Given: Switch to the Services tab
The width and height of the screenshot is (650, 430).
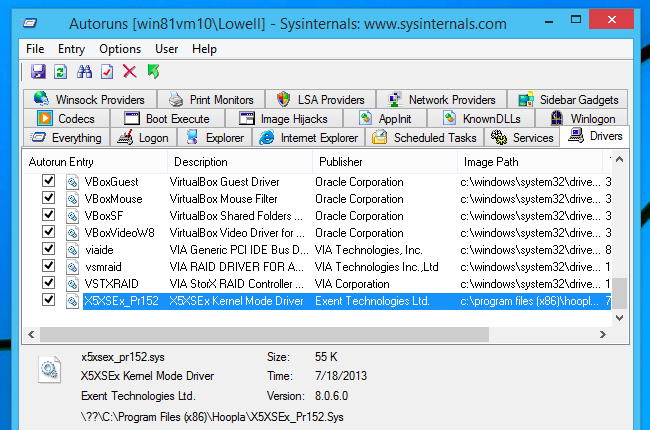Looking at the screenshot, I should click(522, 138).
